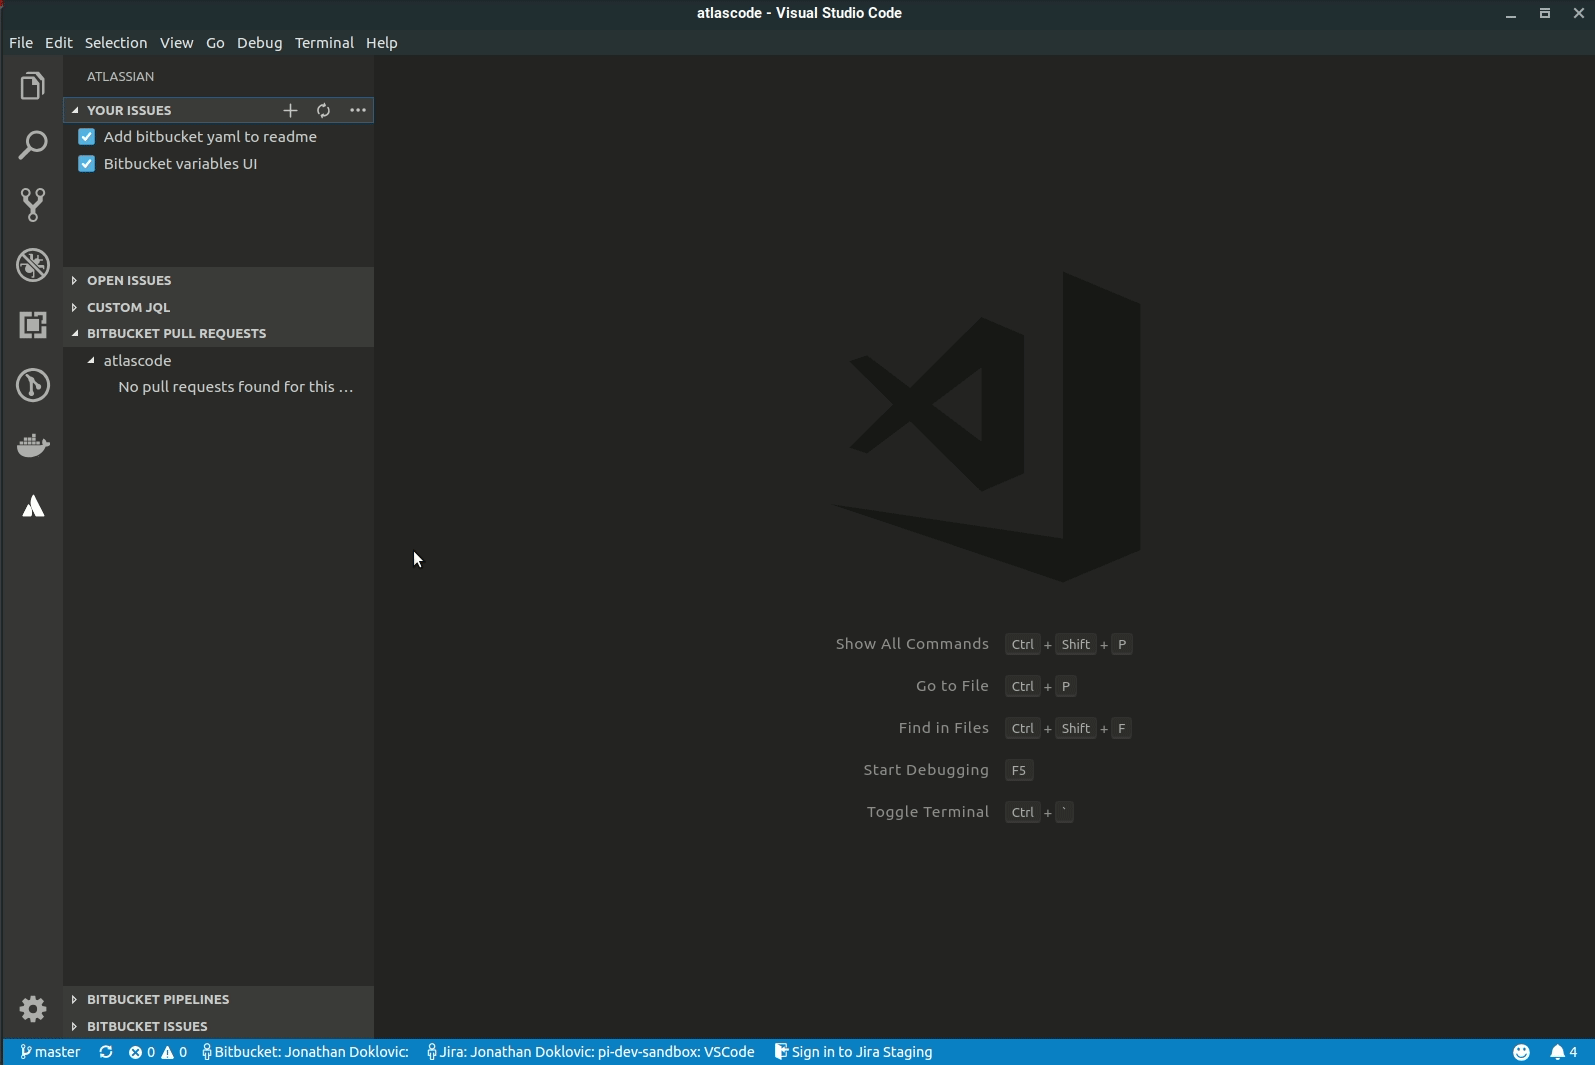Open notifications bell in status bar
1595x1065 pixels.
(x=1564, y=1052)
